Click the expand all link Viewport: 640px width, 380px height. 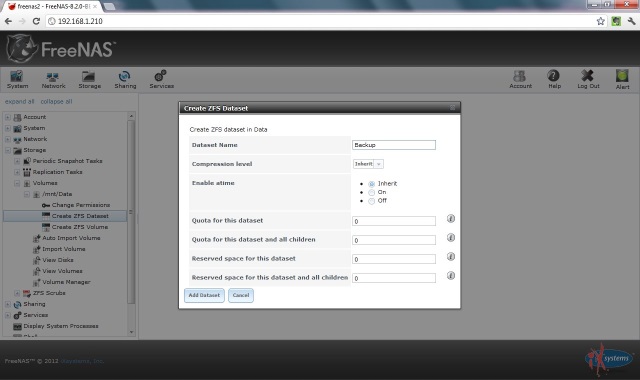point(20,101)
